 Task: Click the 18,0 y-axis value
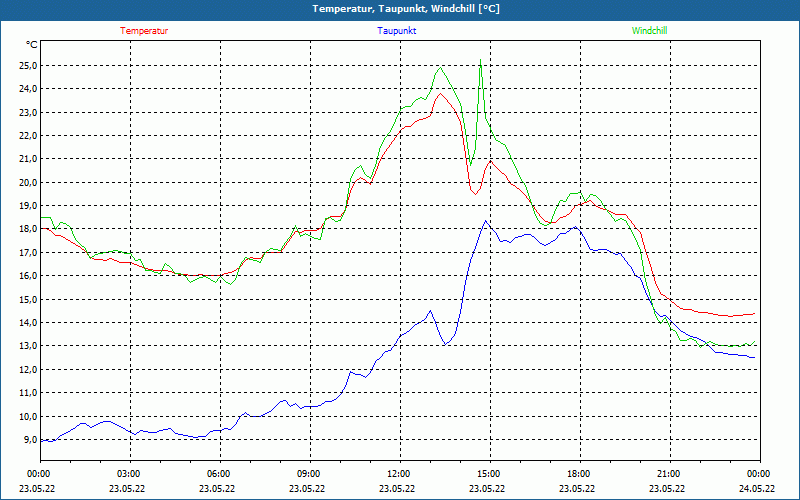[x=28, y=229]
